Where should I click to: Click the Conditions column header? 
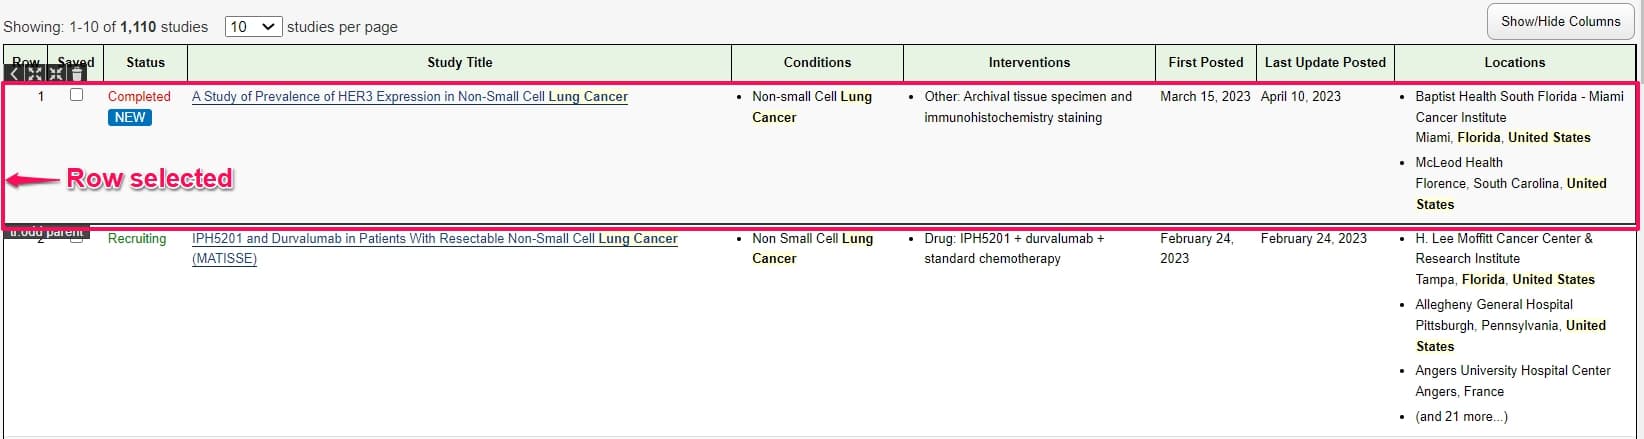817,62
